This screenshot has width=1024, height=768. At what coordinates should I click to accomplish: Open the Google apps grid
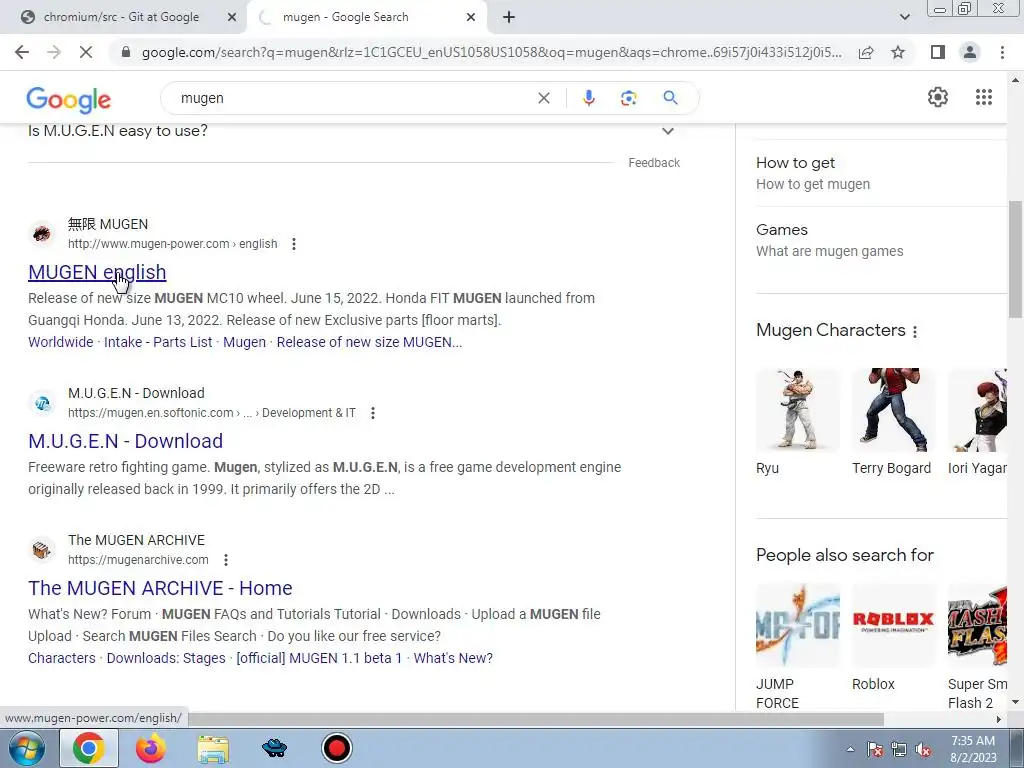pyautogui.click(x=984, y=97)
